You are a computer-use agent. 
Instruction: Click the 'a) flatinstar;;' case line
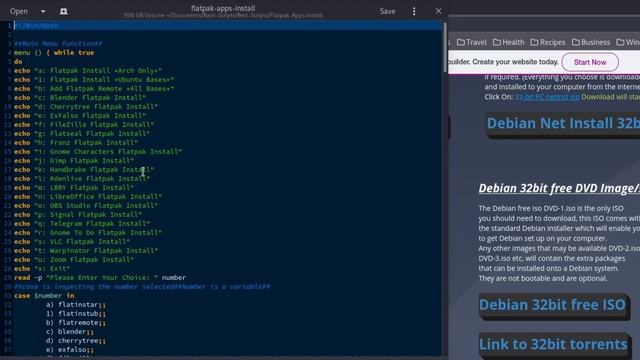(x=76, y=304)
